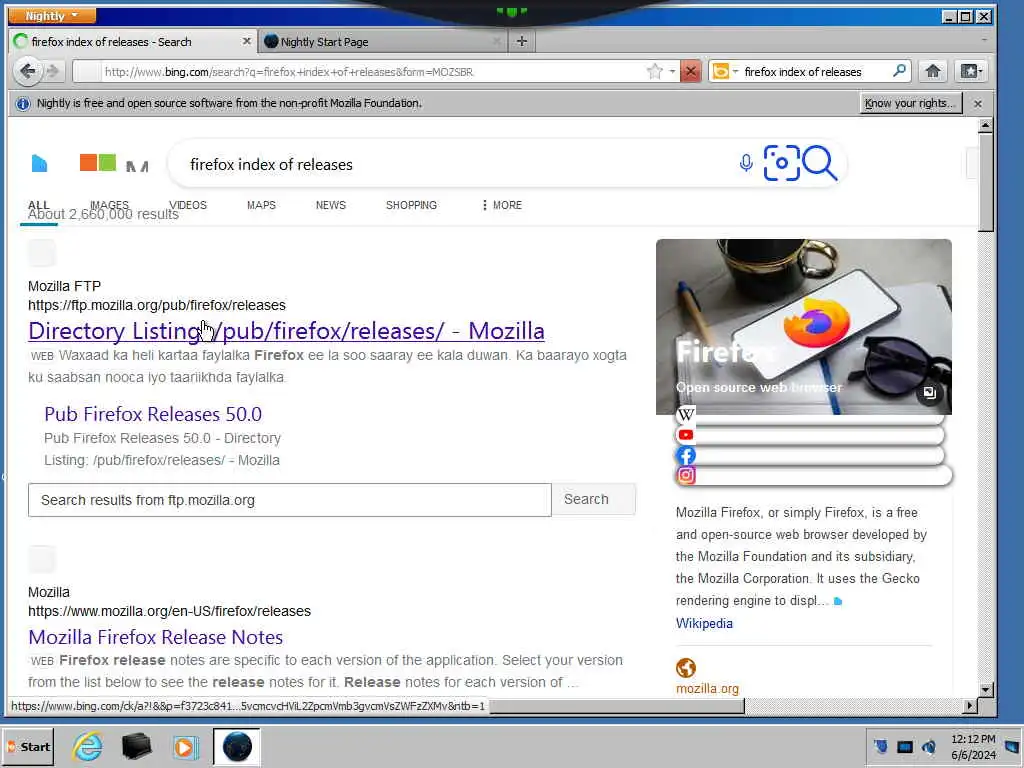
Task: Open the YouTube icon in Firefox panel
Action: coord(686,435)
